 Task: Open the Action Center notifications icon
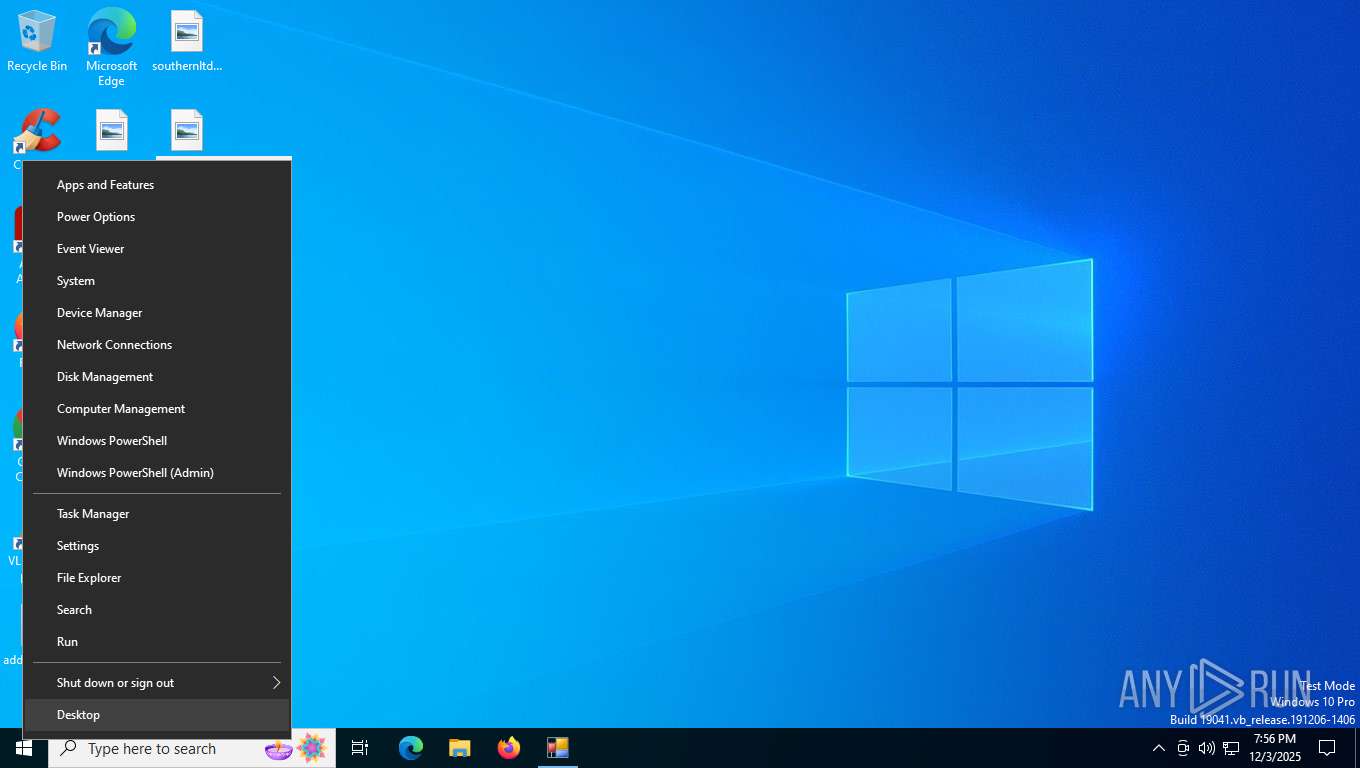click(1327, 748)
